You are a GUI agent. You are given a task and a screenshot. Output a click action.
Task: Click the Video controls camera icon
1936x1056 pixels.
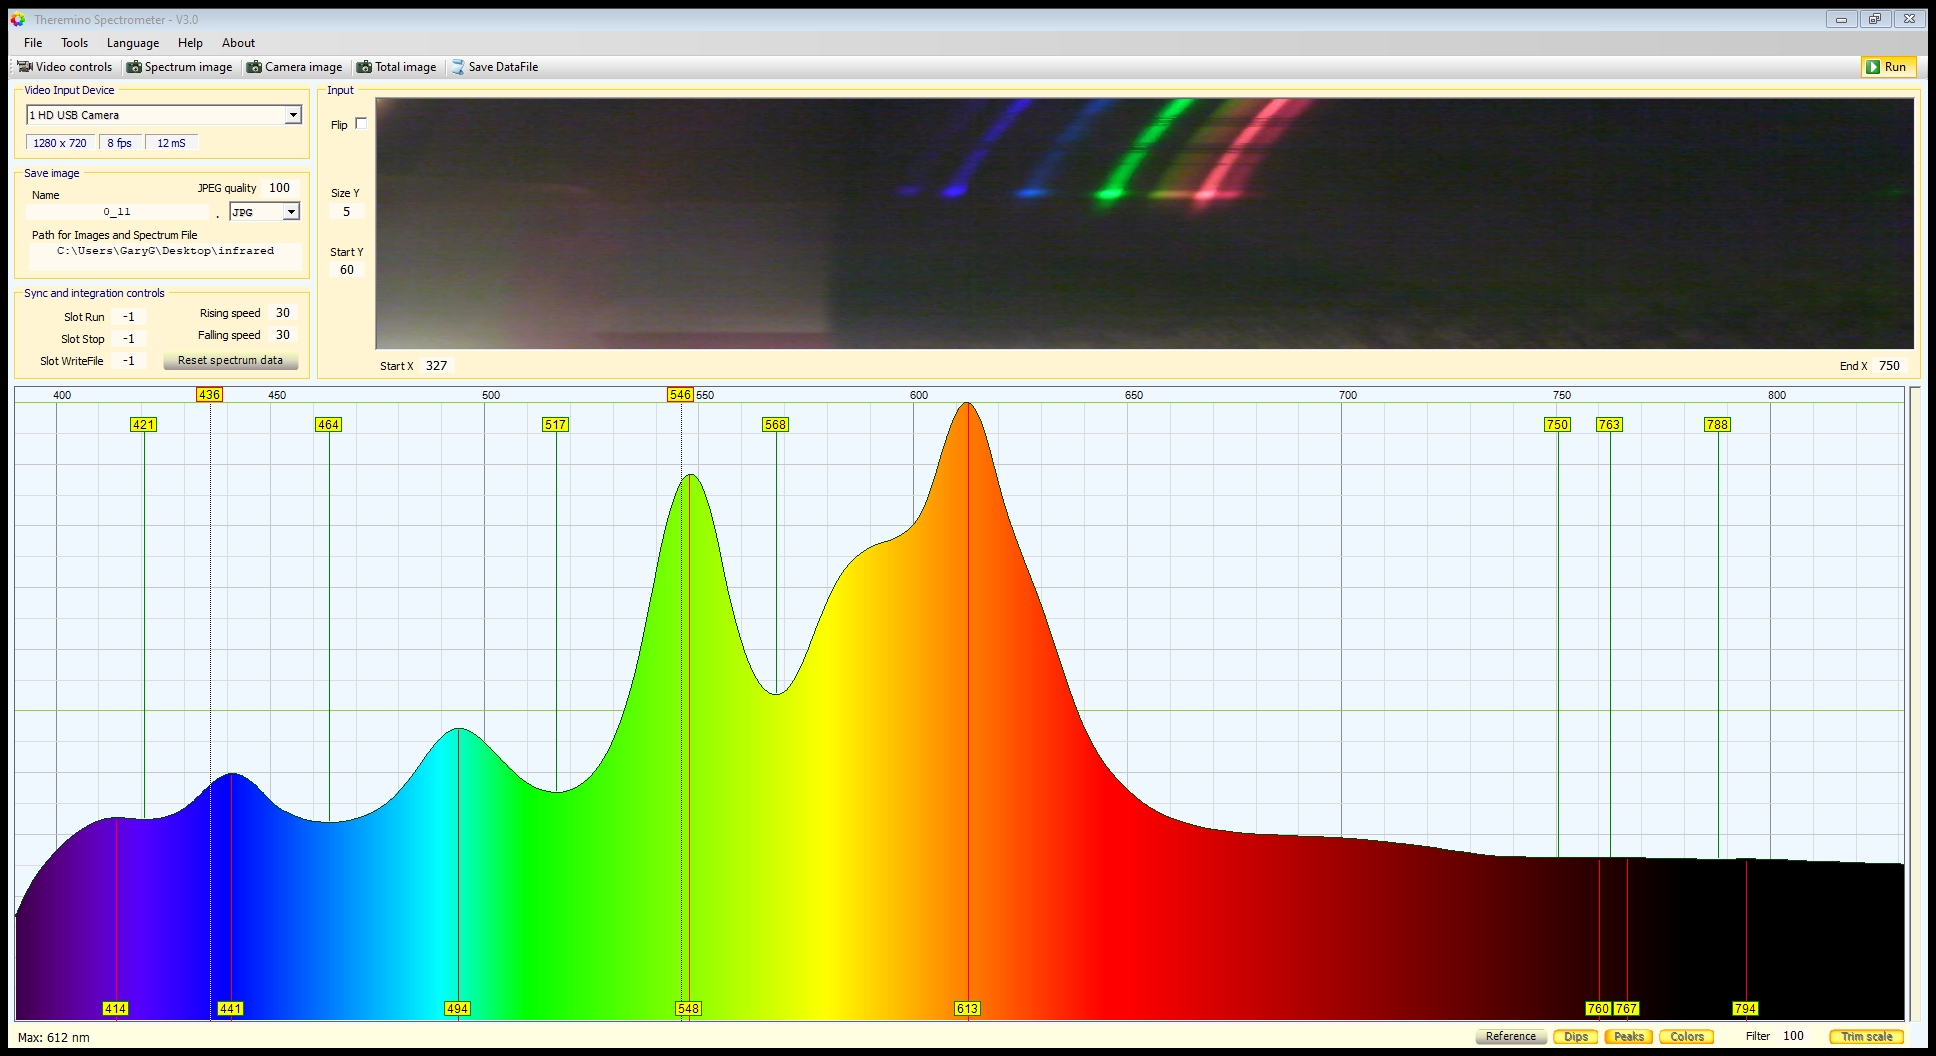pyautogui.click(x=25, y=67)
